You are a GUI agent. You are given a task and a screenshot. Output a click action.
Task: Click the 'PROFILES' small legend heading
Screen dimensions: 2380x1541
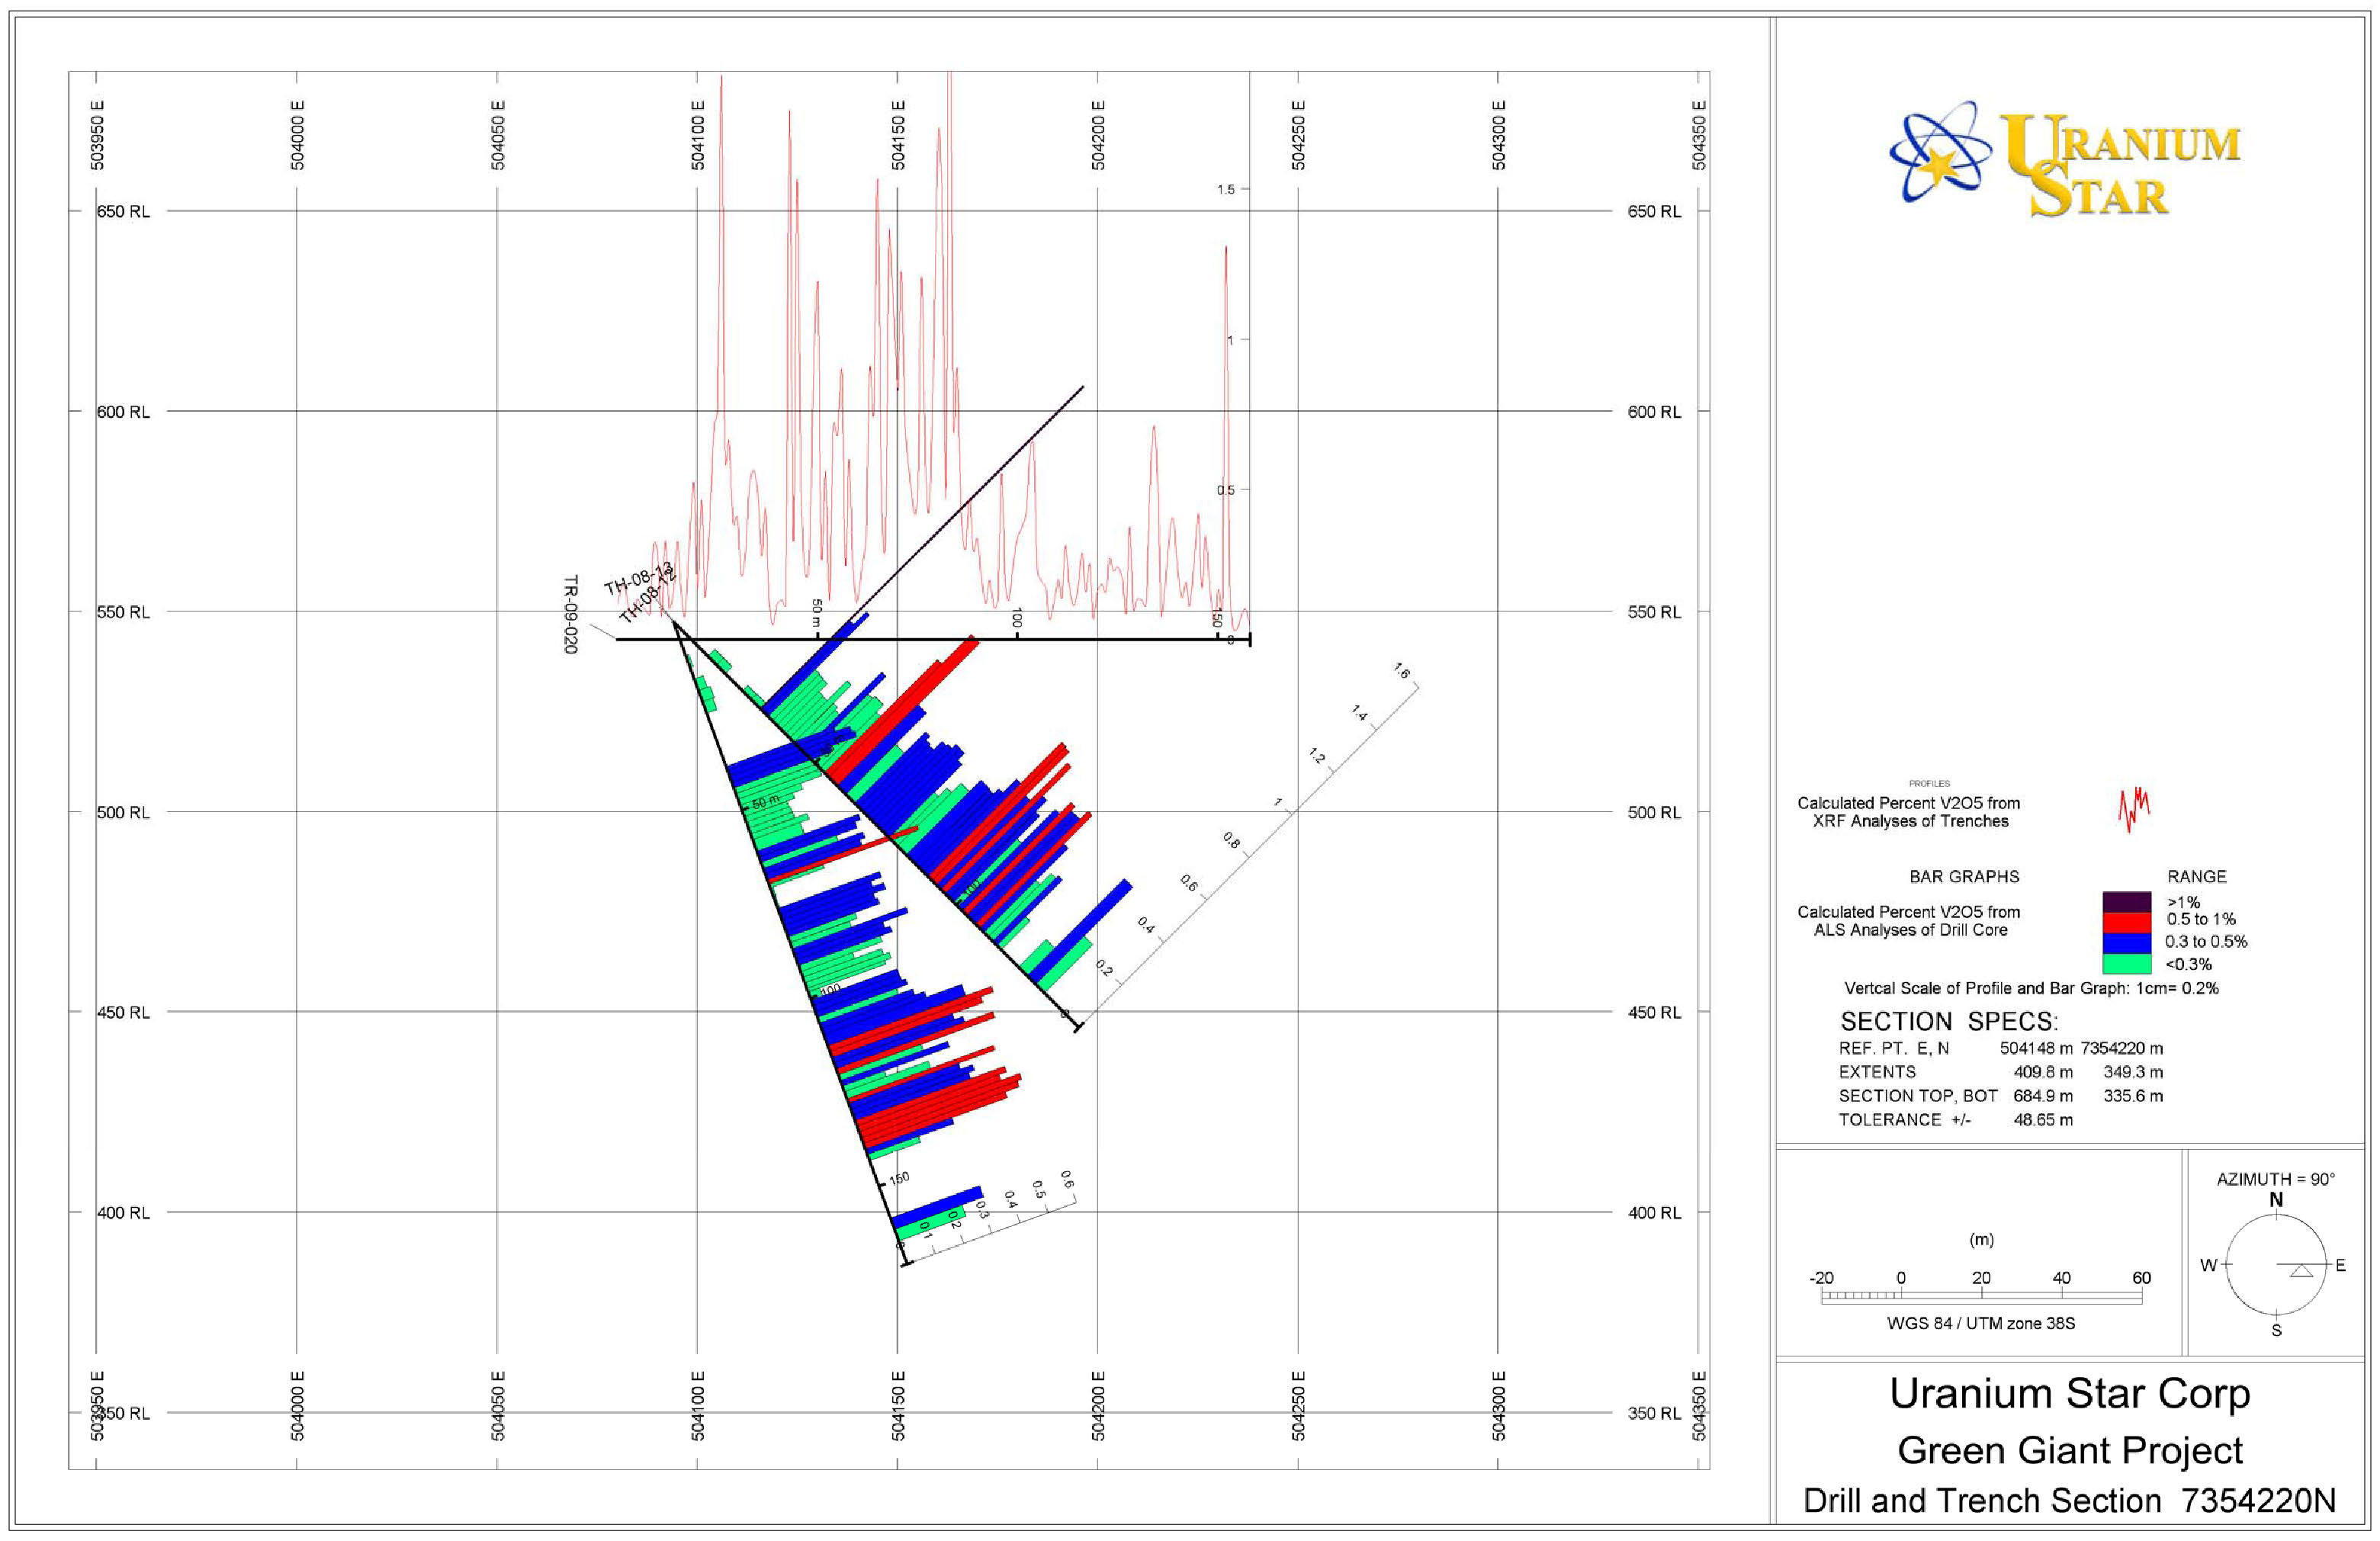point(1929,784)
